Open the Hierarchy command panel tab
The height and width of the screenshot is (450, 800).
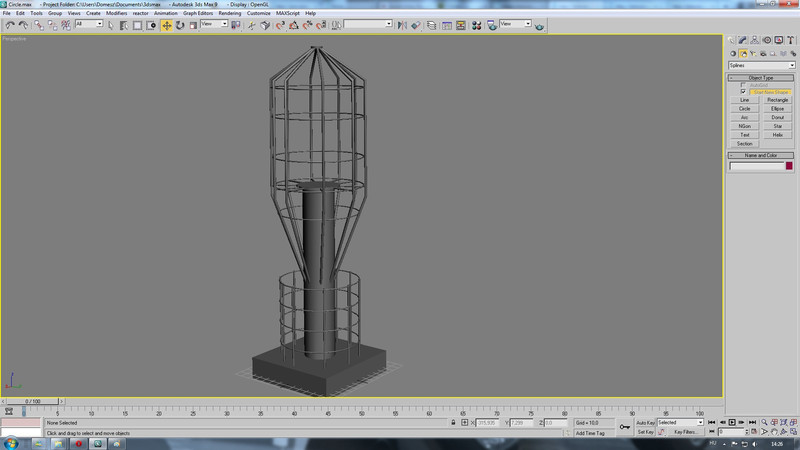pyautogui.click(x=754, y=39)
